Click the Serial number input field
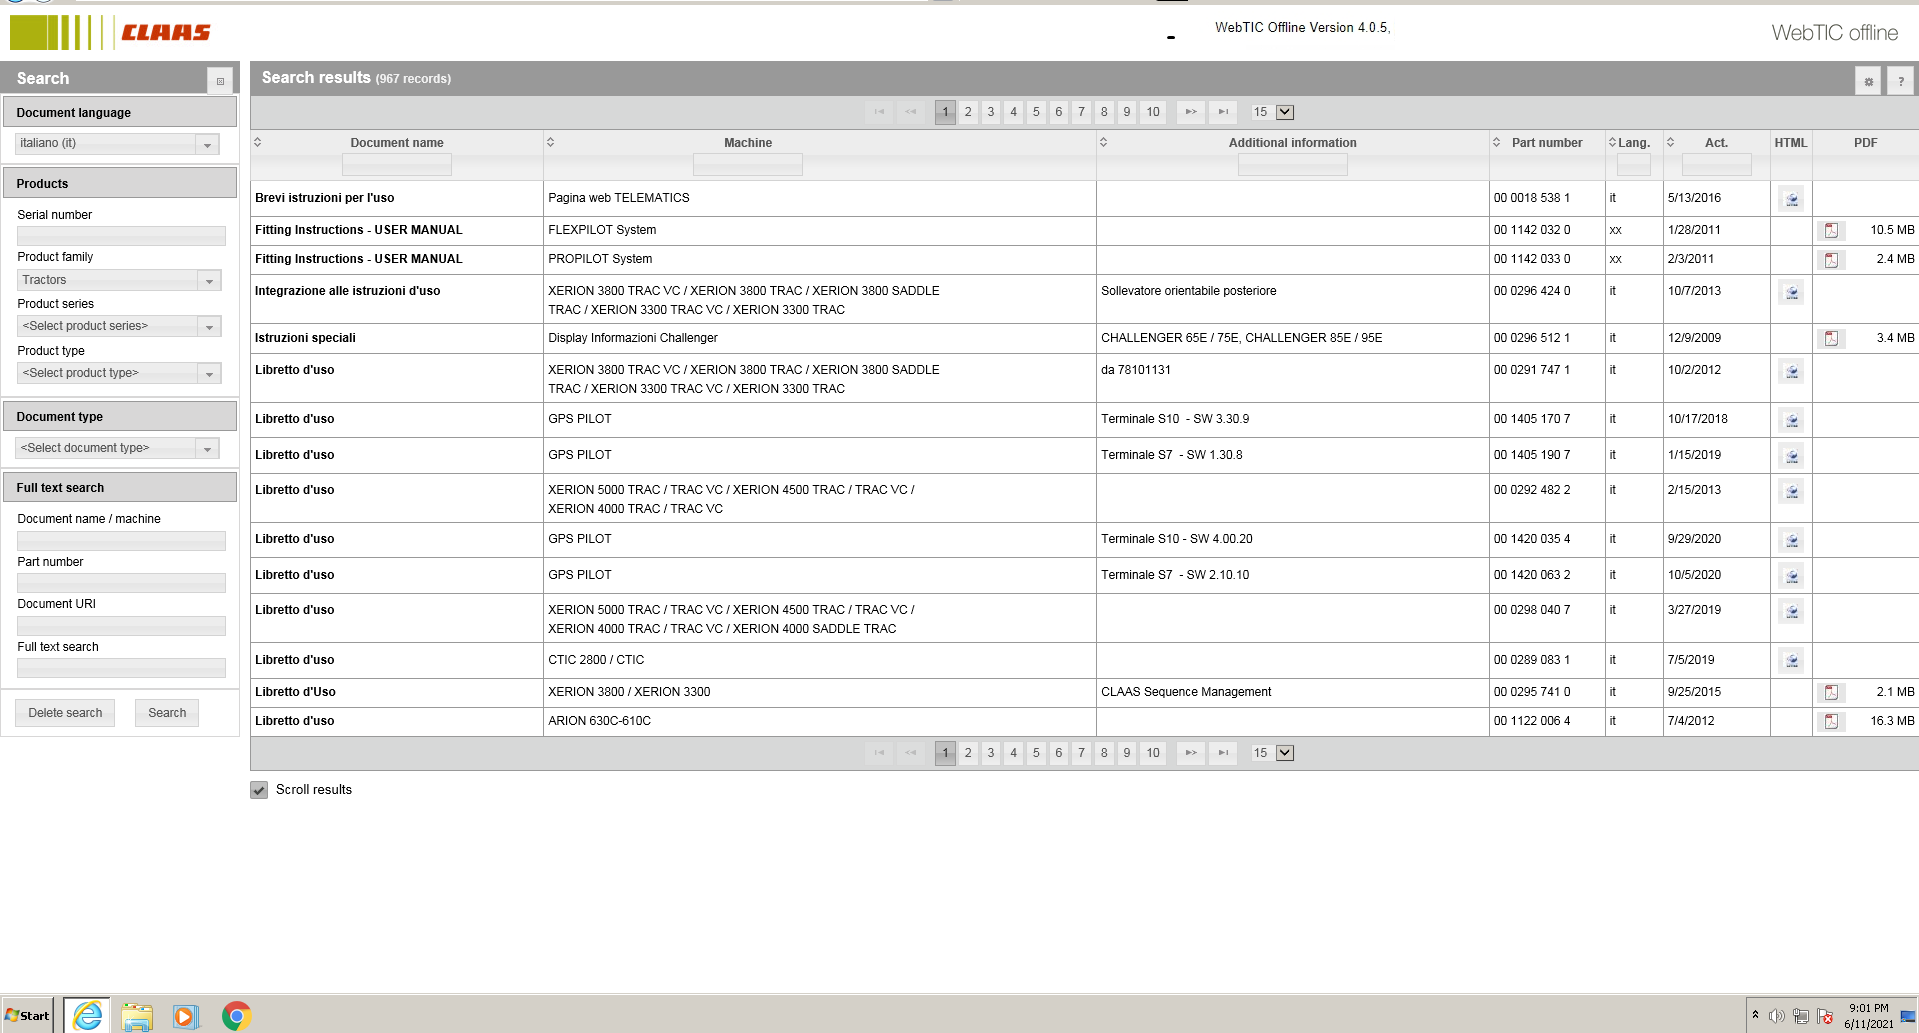 [121, 236]
